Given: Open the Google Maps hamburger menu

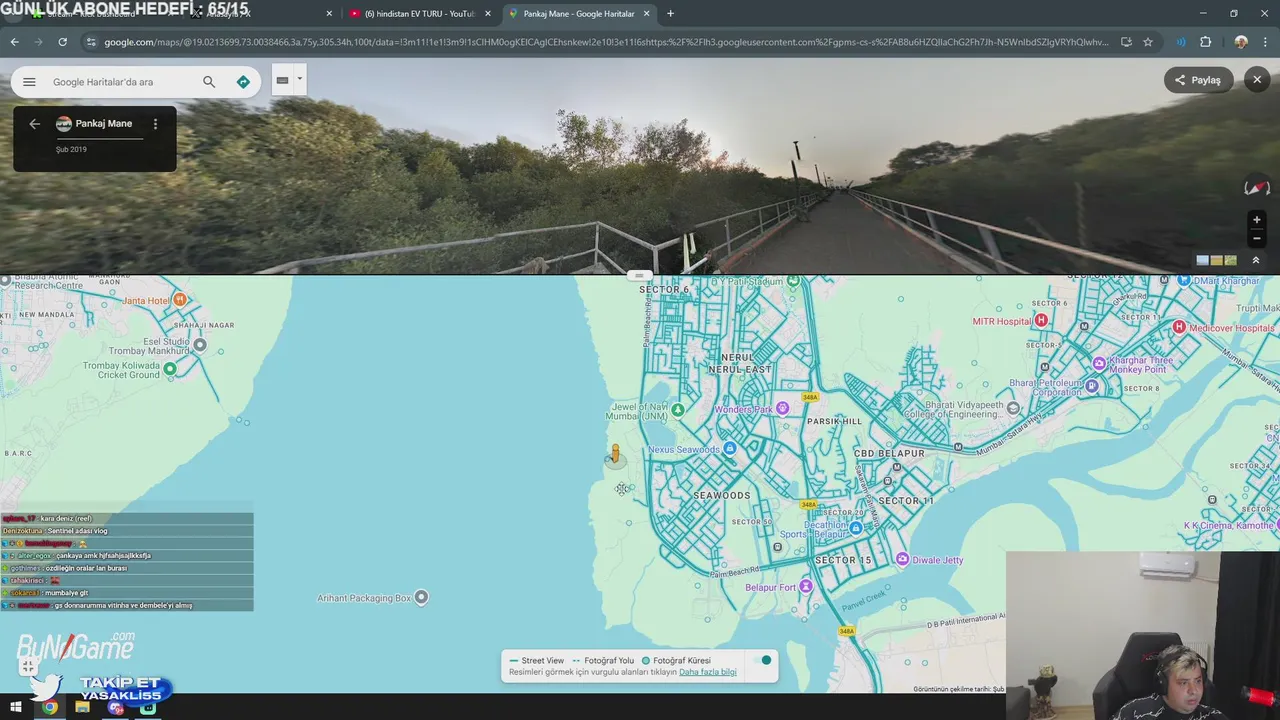Looking at the screenshot, I should 29,82.
